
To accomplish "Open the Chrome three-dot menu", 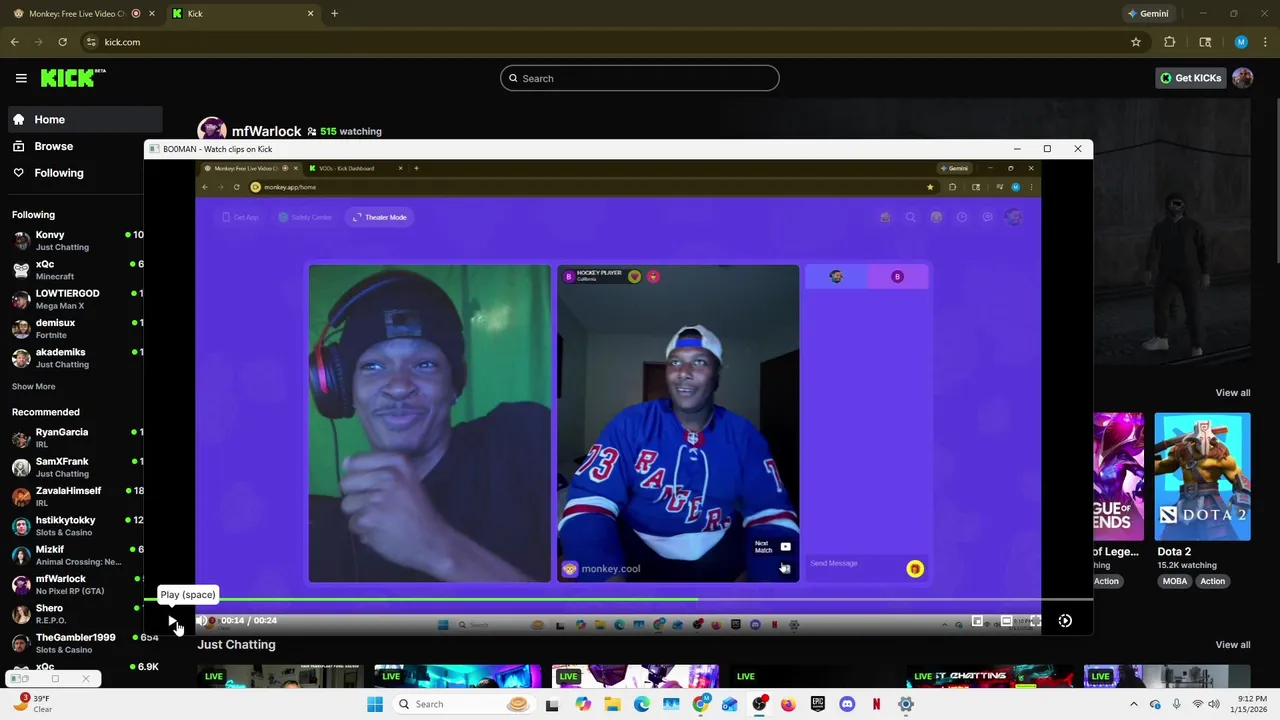I will coord(1265,42).
